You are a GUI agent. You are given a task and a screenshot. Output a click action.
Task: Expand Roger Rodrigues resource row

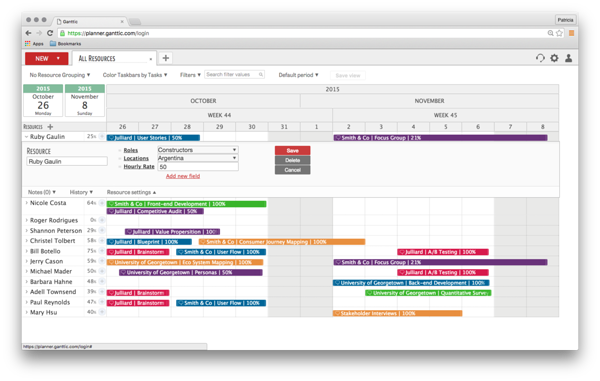click(x=26, y=220)
